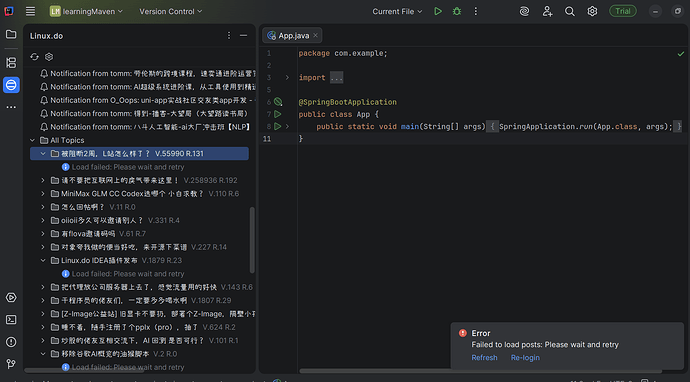Click the editor horizontal scrollbar

[481, 371]
